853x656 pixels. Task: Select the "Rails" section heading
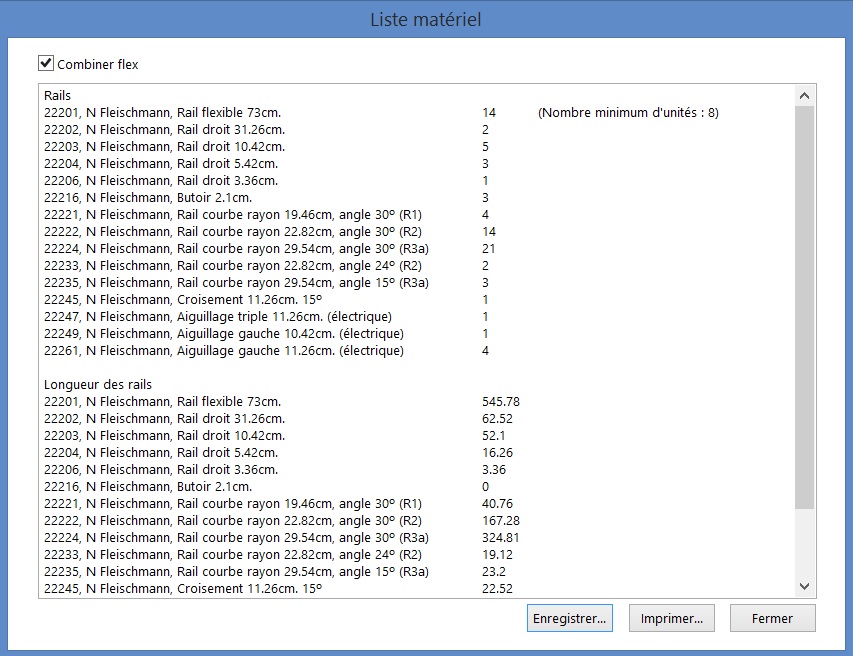[58, 96]
